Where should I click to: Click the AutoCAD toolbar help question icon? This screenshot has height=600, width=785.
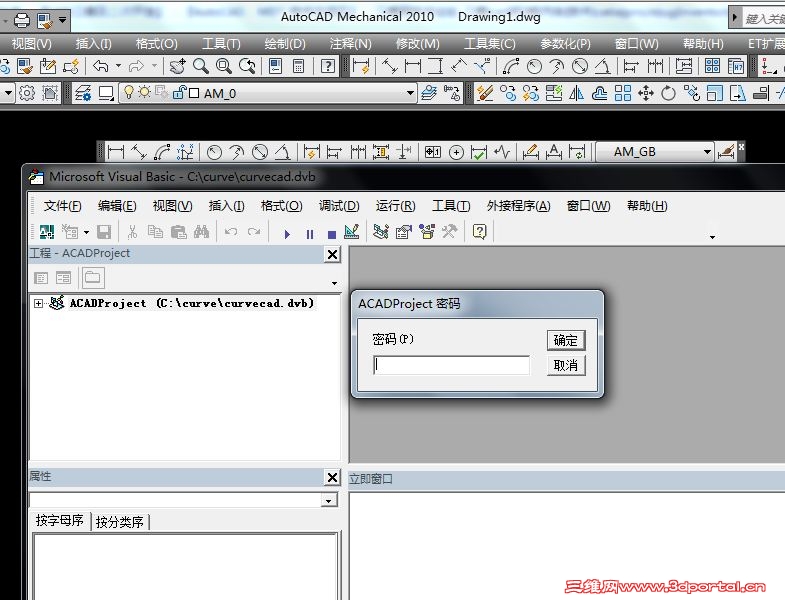click(x=328, y=66)
